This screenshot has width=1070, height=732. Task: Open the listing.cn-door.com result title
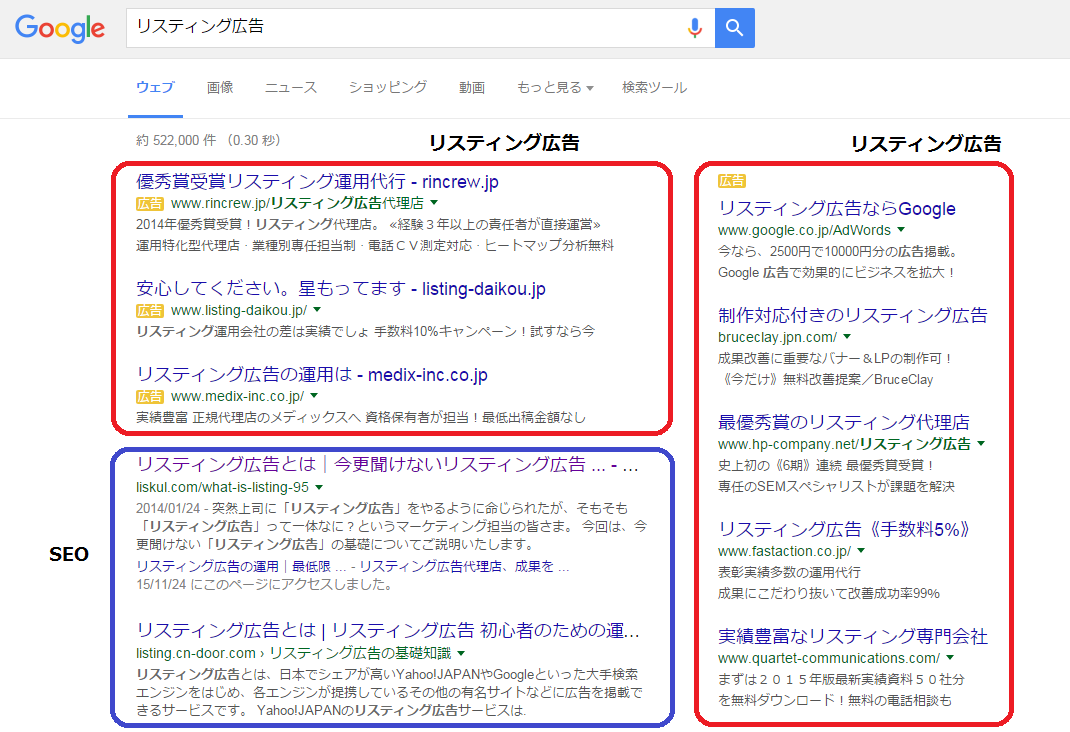[388, 630]
